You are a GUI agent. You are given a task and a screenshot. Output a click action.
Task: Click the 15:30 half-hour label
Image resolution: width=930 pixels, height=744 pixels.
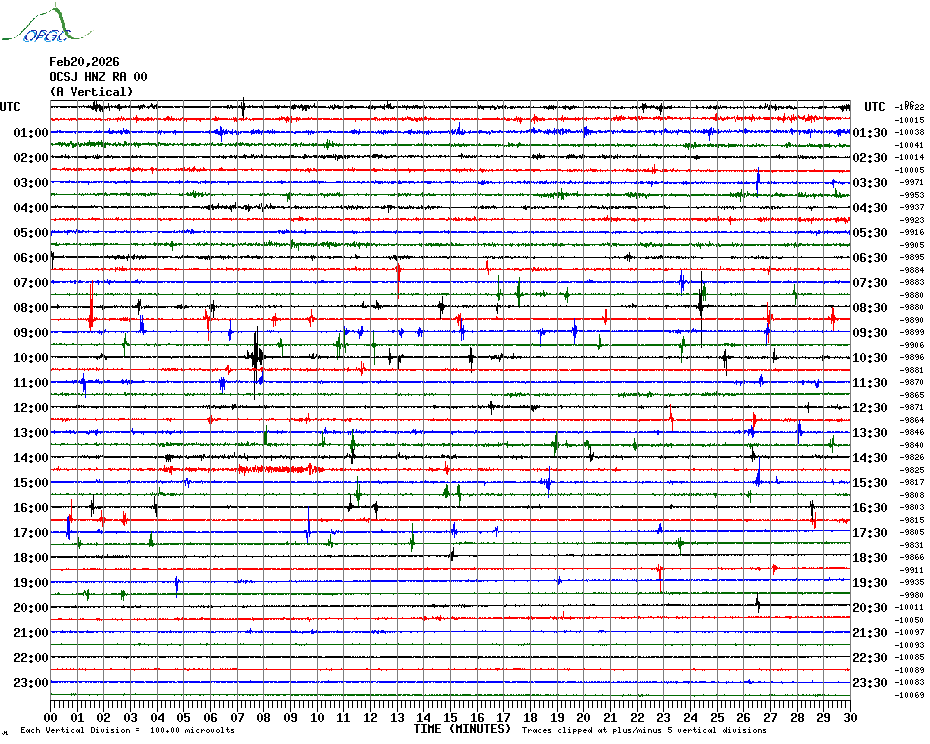click(x=870, y=482)
